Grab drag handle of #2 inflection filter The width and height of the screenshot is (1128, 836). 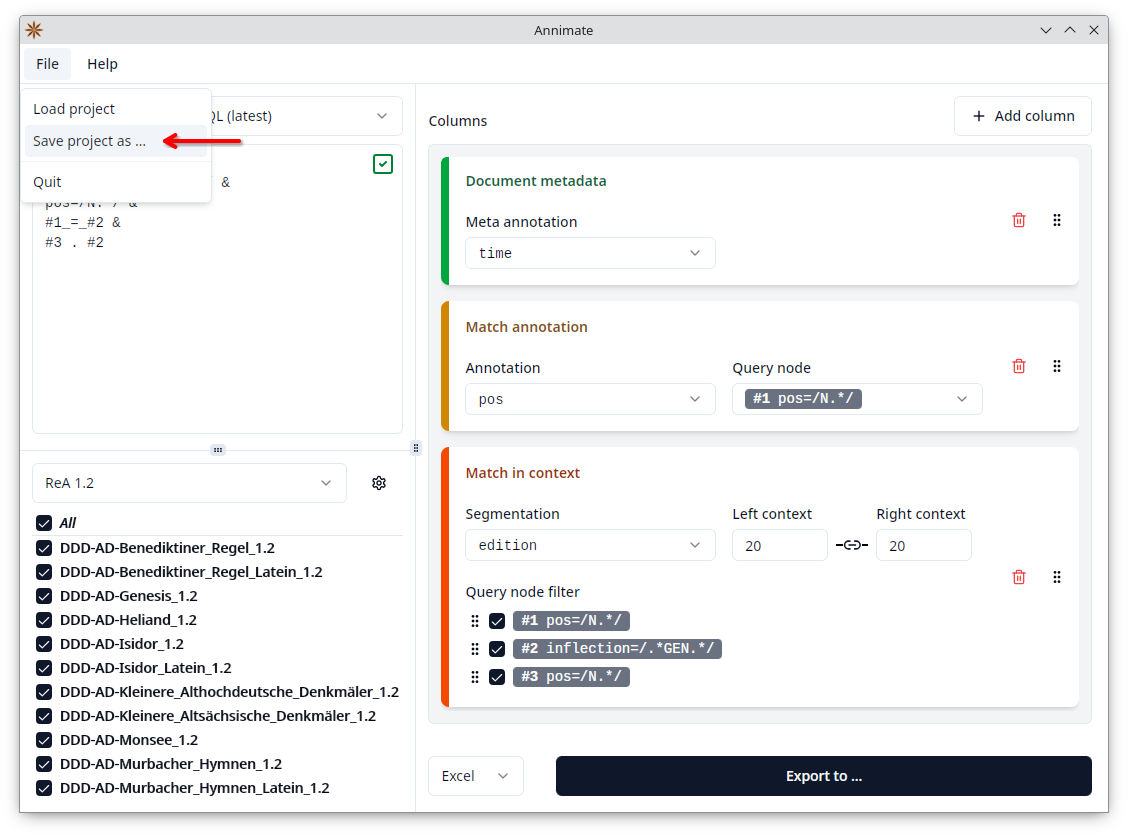click(475, 649)
